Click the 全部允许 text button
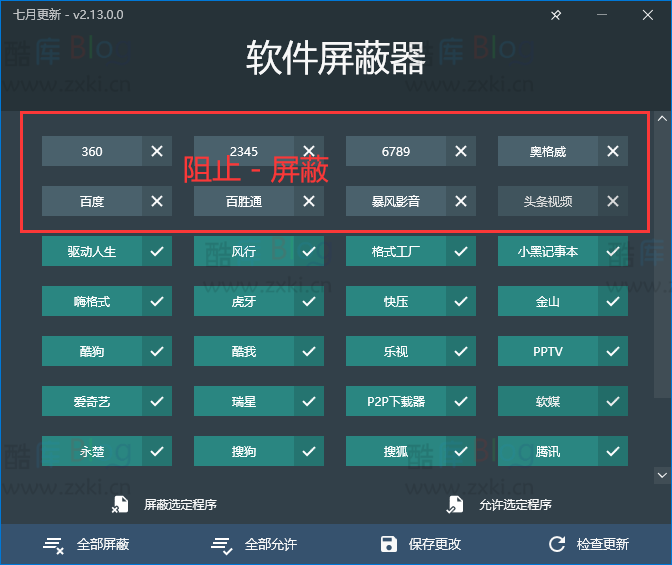The height and width of the screenshot is (565, 672). point(271,544)
